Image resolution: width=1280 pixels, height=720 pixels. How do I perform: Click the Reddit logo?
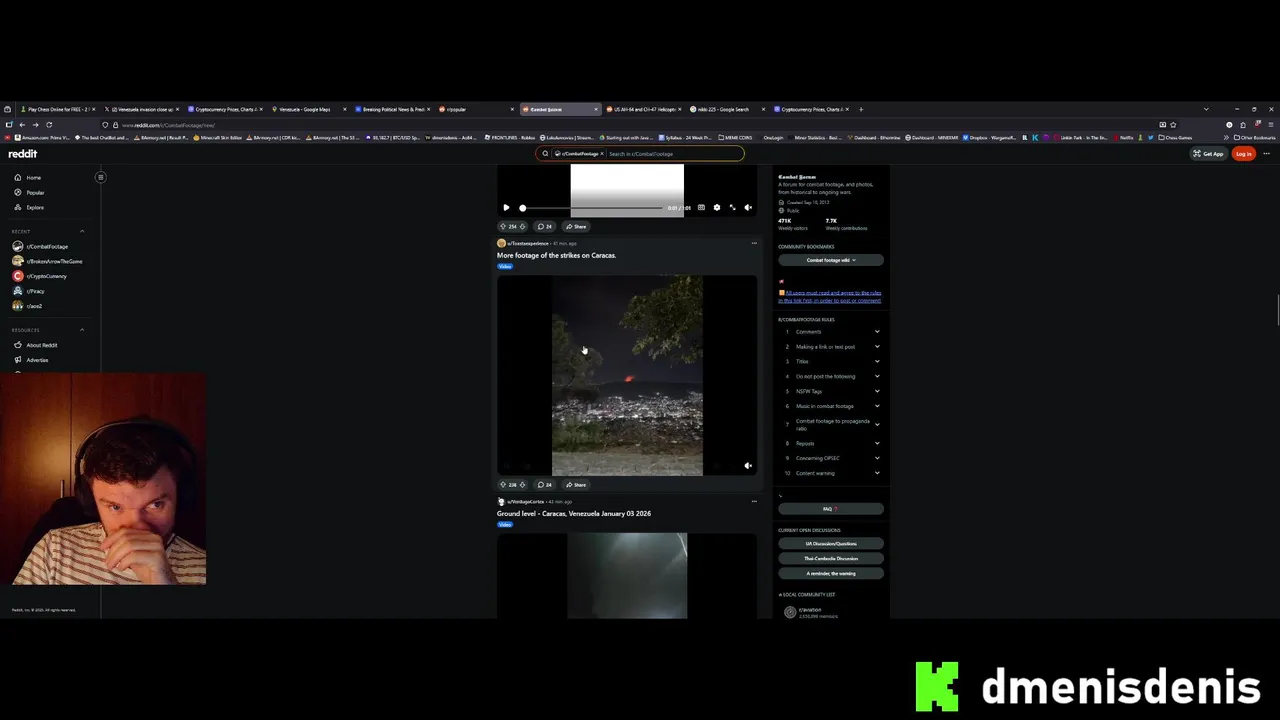click(22, 154)
